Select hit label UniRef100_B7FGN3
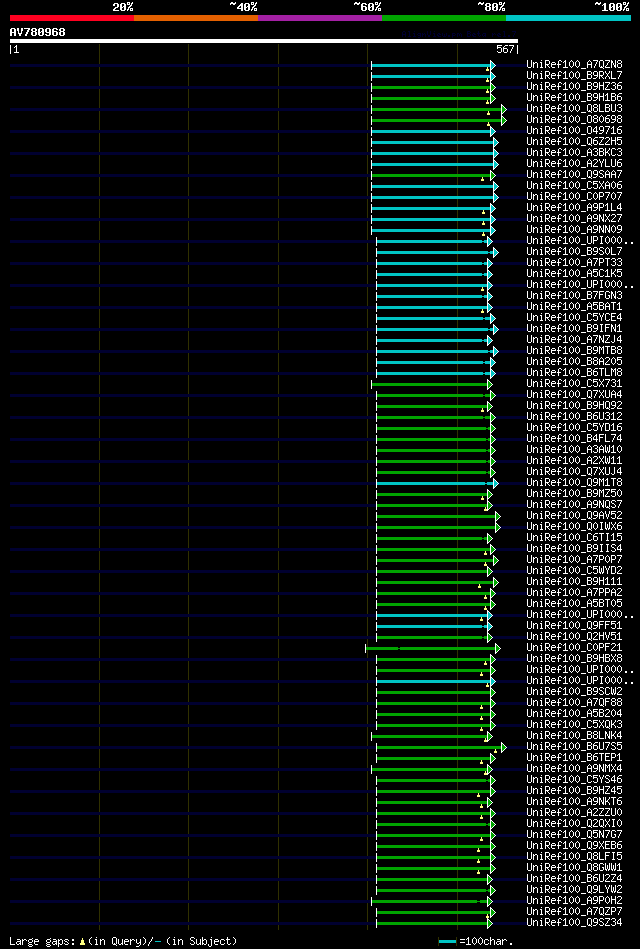 [x=574, y=296]
